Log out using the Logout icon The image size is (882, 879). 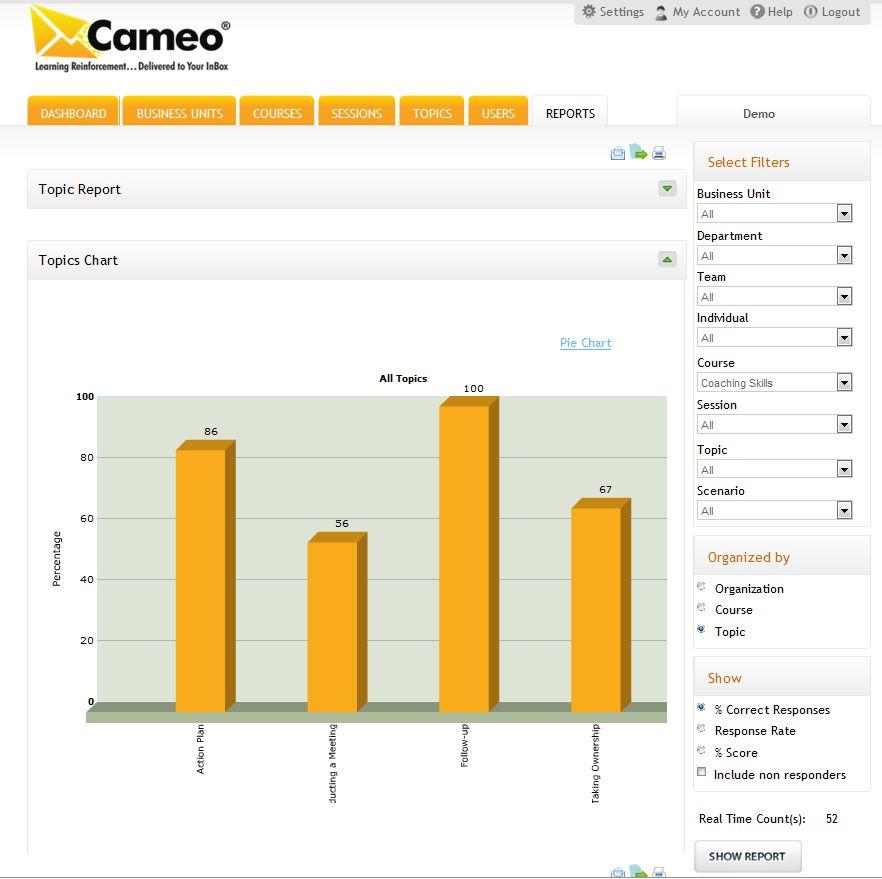pos(811,12)
